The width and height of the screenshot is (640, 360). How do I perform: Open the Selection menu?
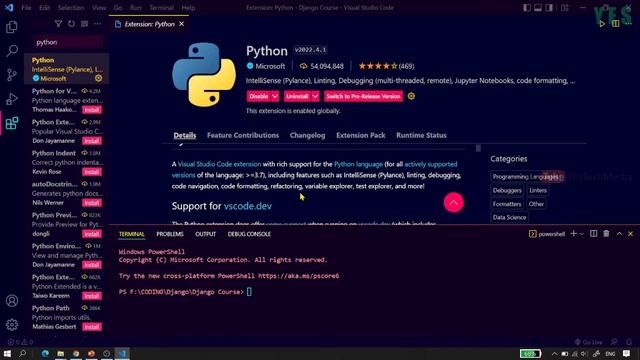coord(71,8)
